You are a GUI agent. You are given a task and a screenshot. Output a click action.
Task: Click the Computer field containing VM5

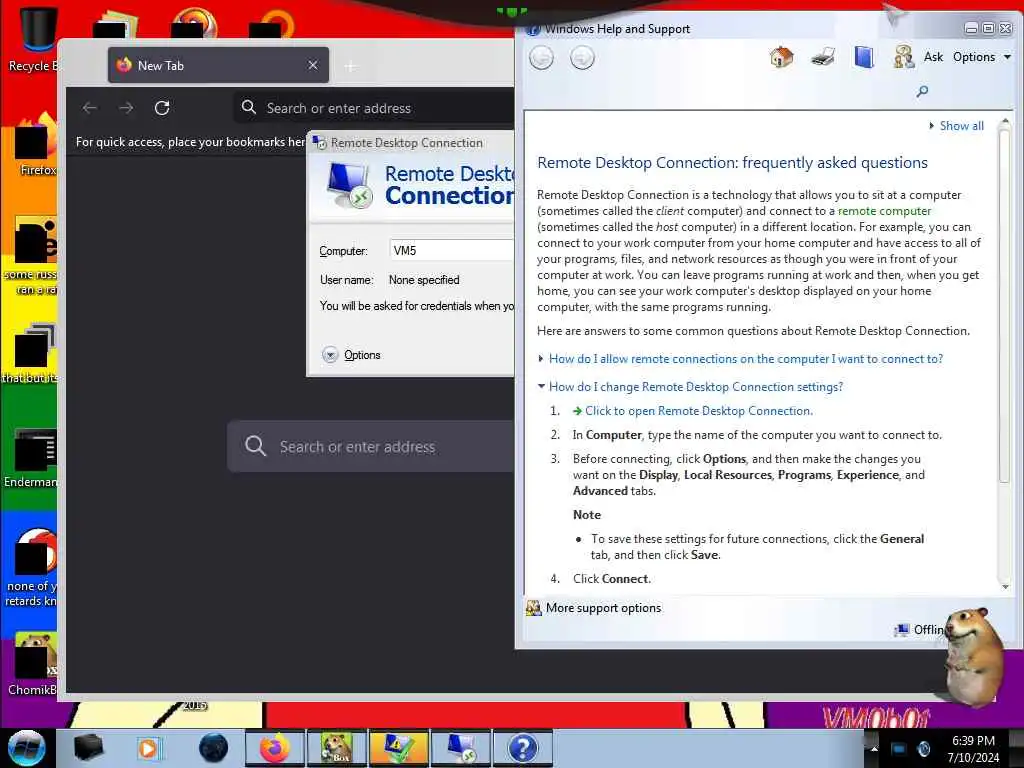(451, 251)
